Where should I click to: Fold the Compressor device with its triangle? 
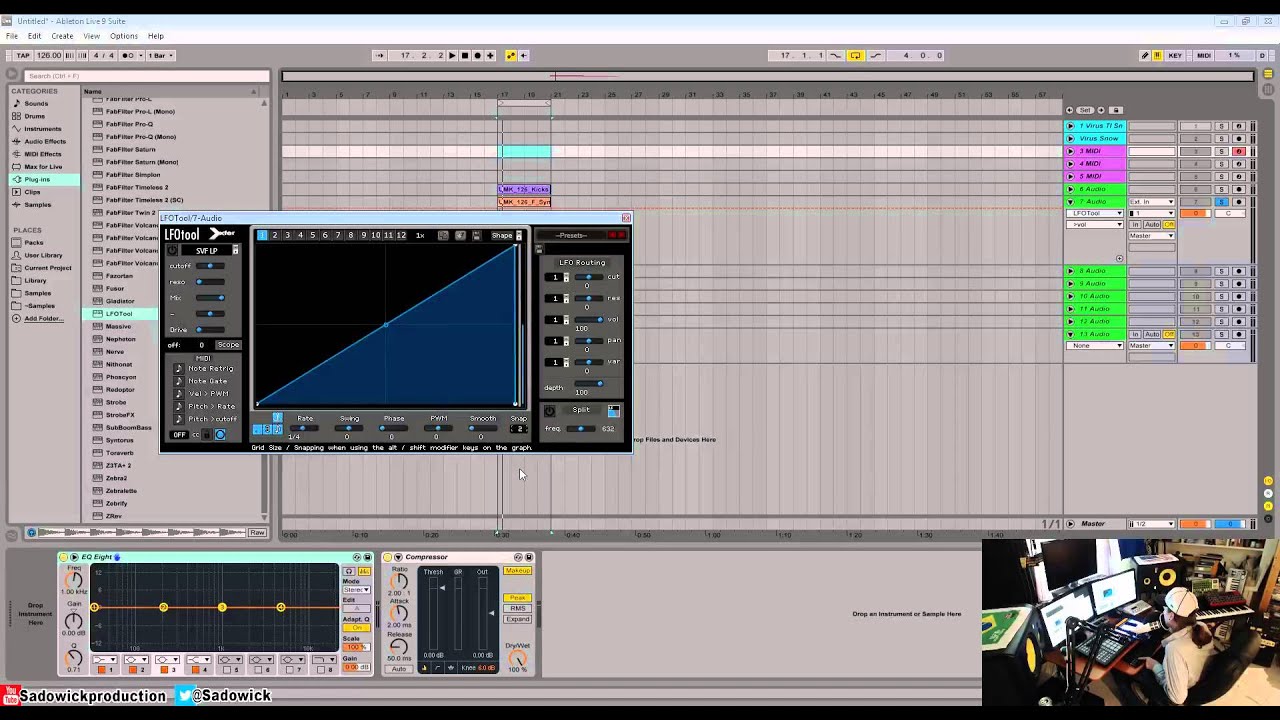tap(398, 557)
